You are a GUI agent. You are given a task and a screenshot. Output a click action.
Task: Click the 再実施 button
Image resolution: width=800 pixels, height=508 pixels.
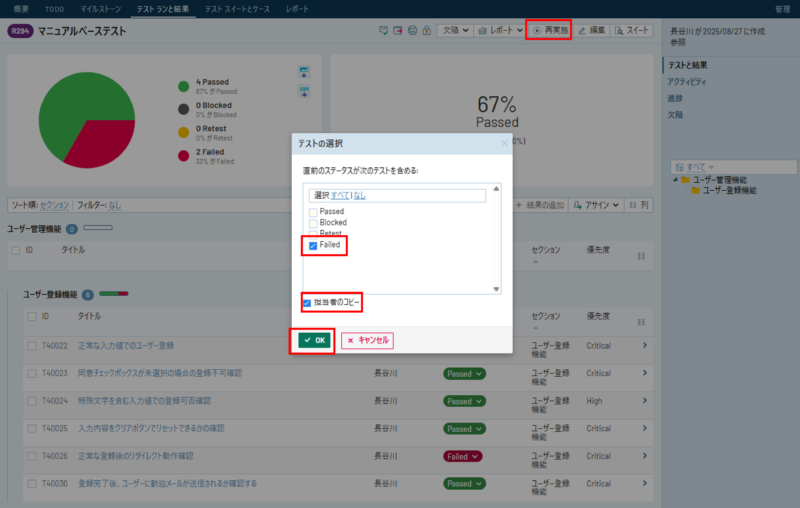549,31
